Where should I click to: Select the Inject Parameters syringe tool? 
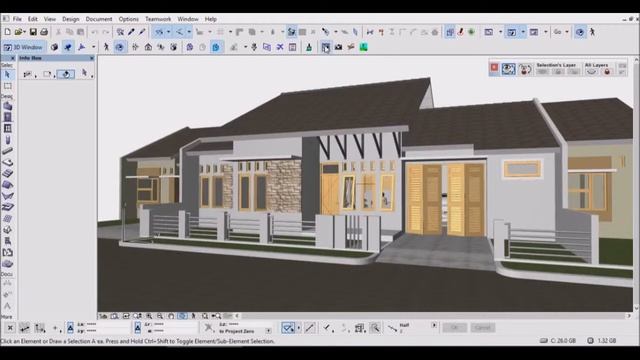coord(142,32)
